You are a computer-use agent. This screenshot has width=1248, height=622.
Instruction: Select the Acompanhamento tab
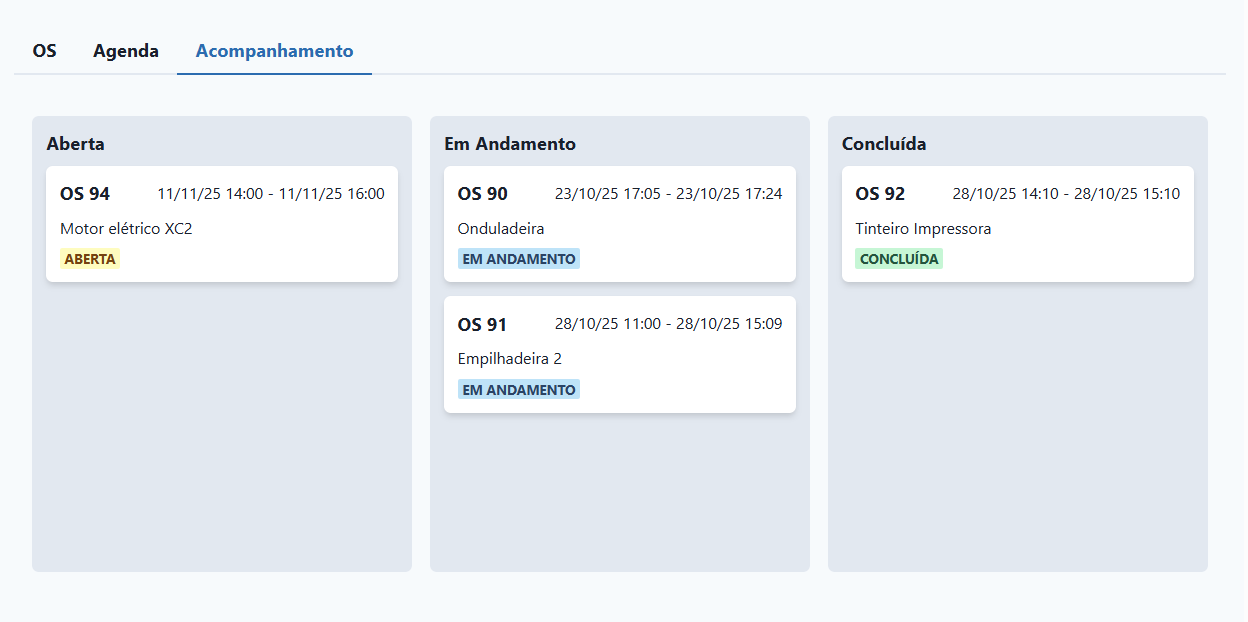click(274, 51)
